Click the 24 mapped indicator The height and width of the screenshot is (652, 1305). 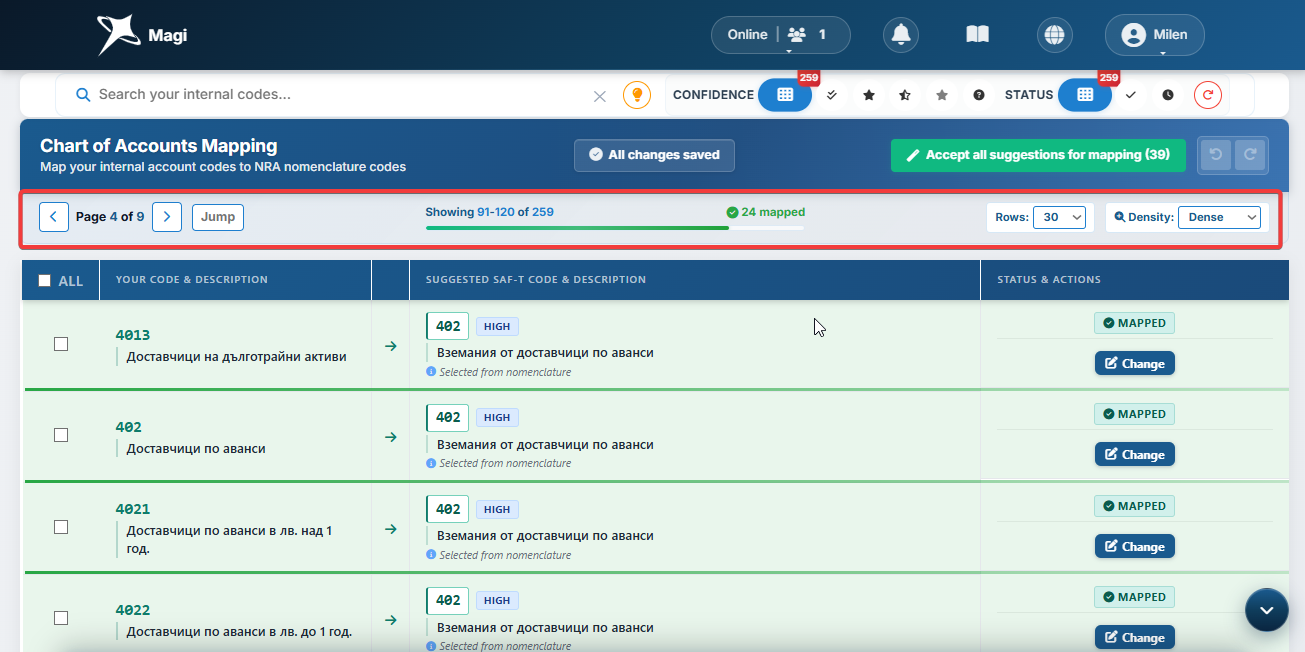tap(766, 212)
